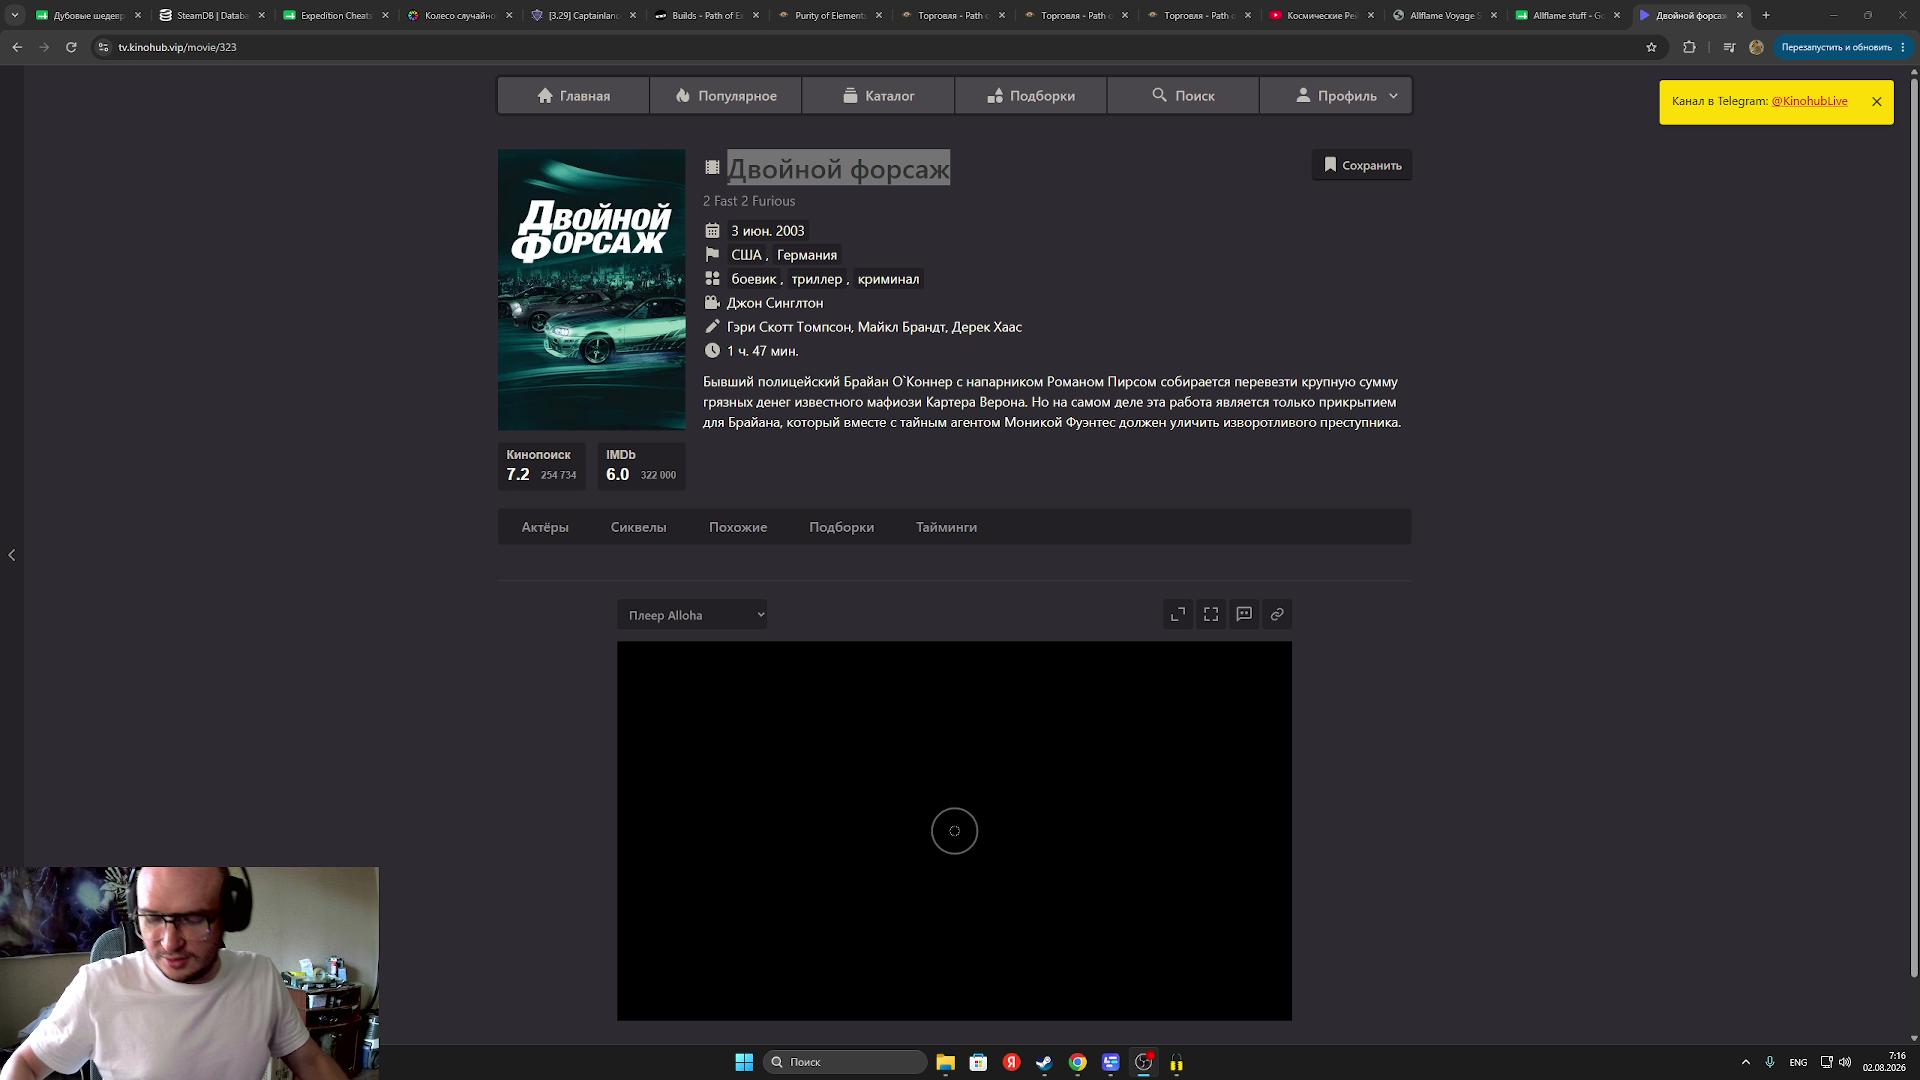Switch to the SteamDB browser tab
The image size is (1920, 1080).
click(213, 15)
